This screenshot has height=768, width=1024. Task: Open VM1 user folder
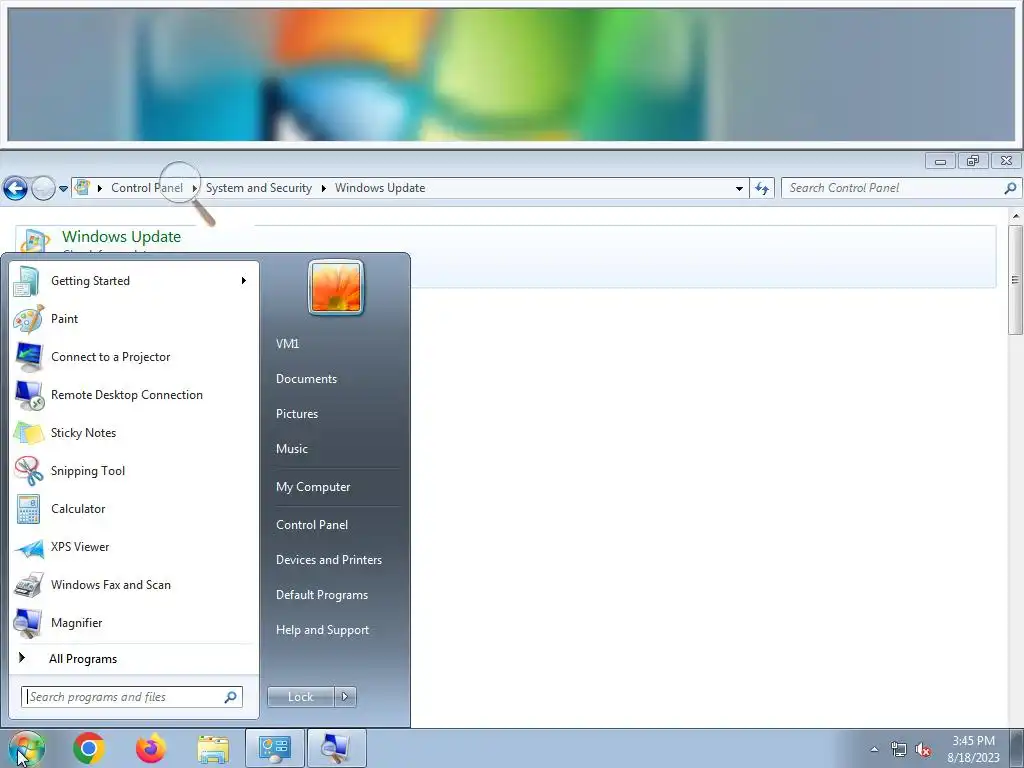[x=287, y=344]
